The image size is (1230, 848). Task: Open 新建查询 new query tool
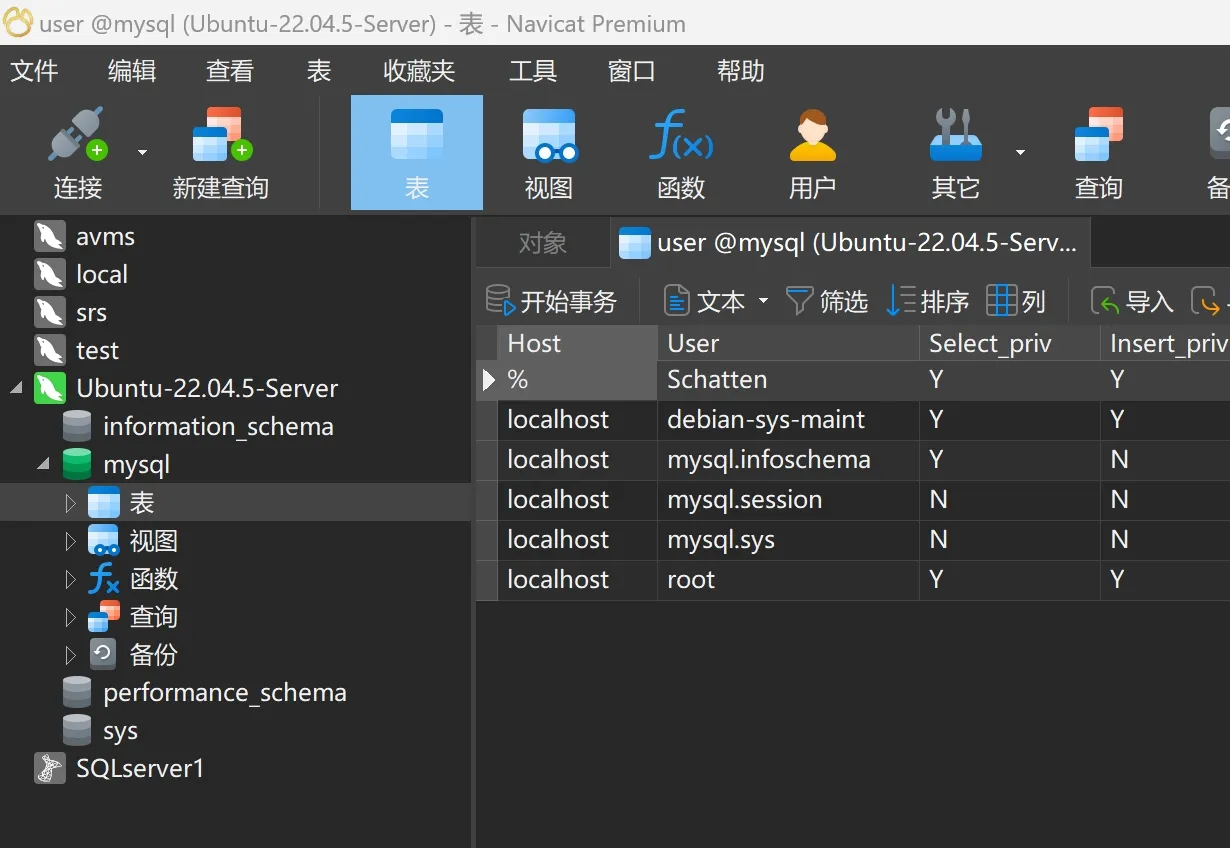click(220, 137)
